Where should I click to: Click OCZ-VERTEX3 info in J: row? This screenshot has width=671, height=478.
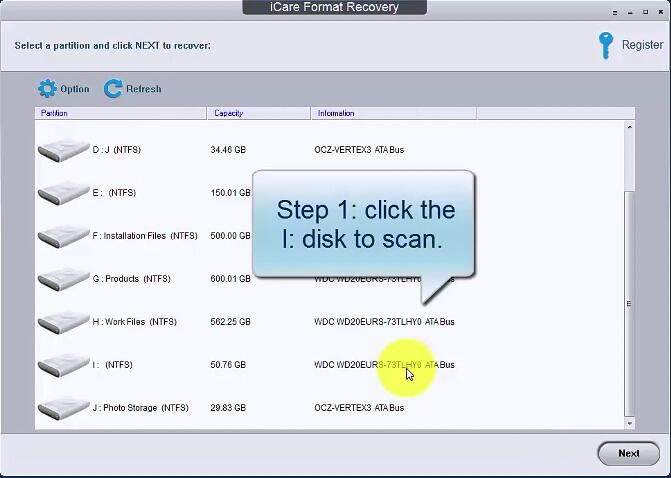point(359,408)
